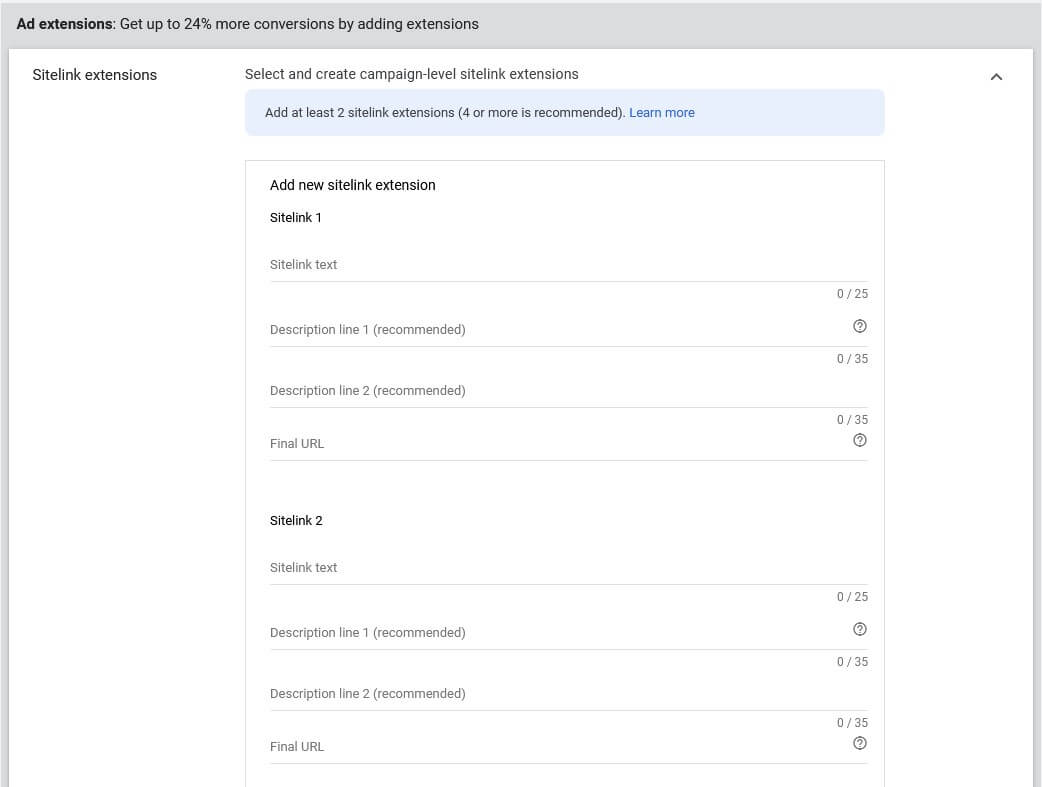The width and height of the screenshot is (1042, 787).
Task: Collapse the Sitelink extensions section chevron
Action: tap(995, 77)
